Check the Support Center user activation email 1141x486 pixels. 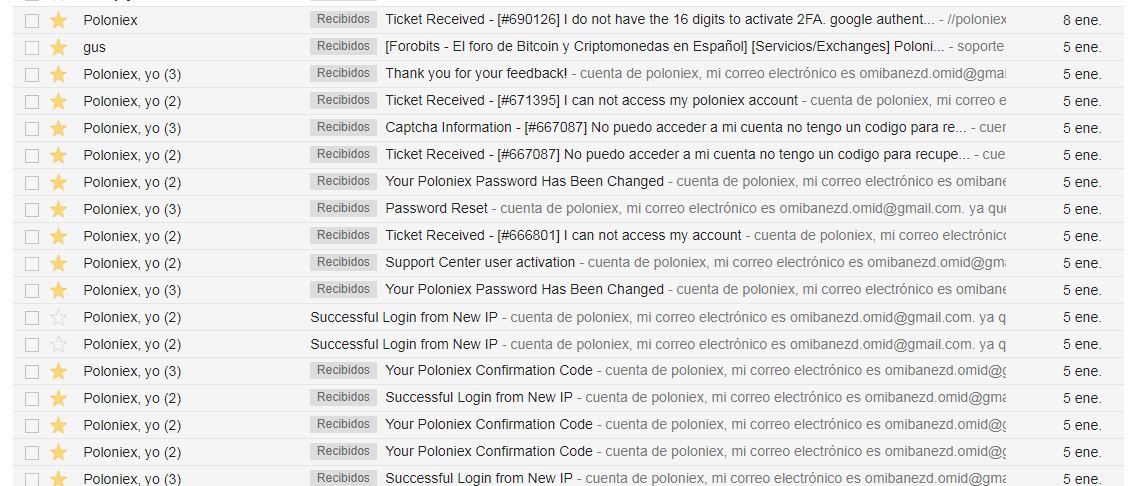(x=32, y=263)
